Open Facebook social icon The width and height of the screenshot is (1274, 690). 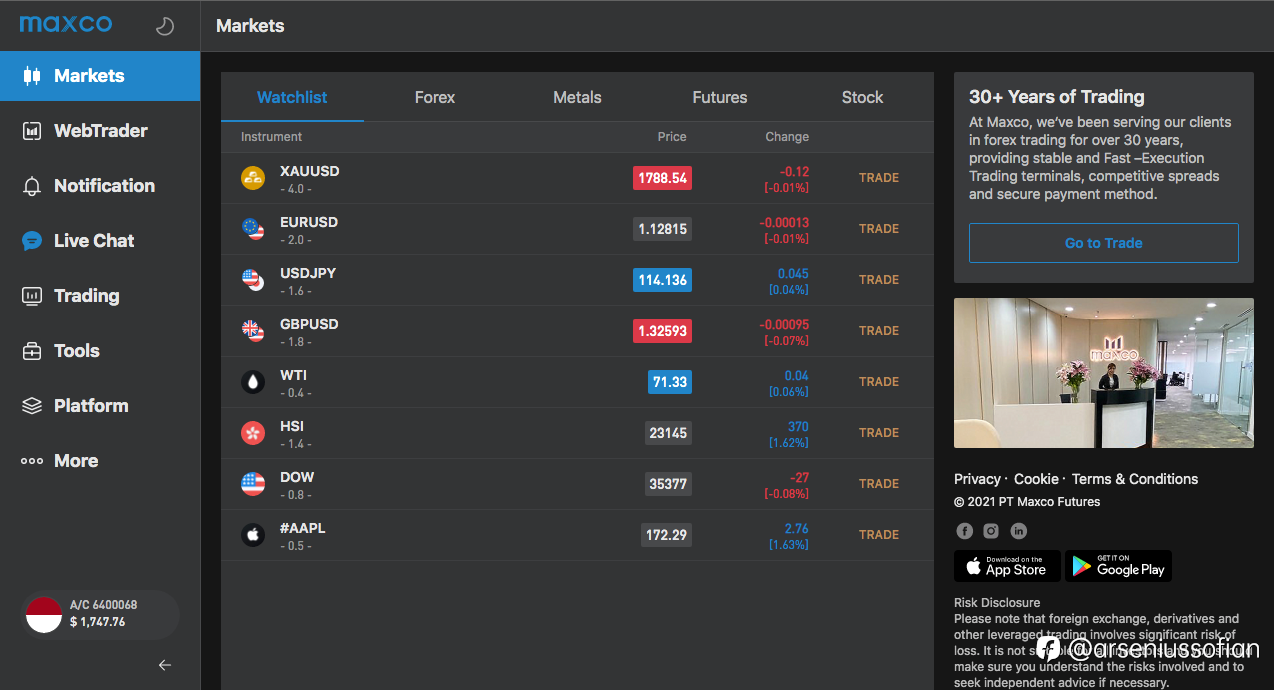[964, 531]
